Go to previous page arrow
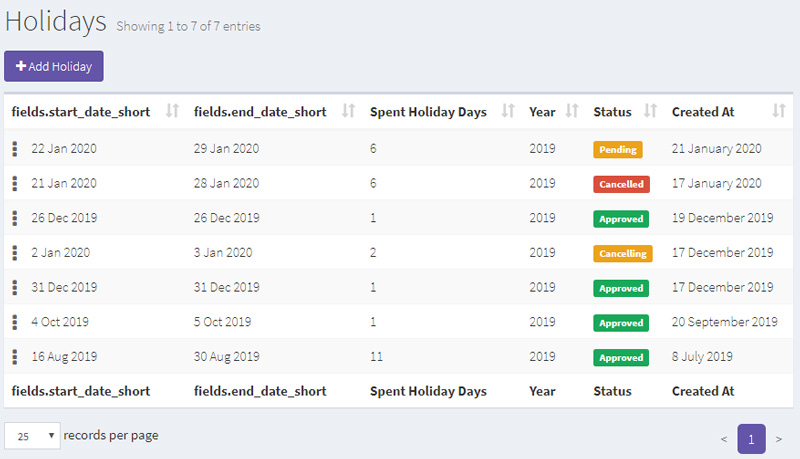 point(723,439)
